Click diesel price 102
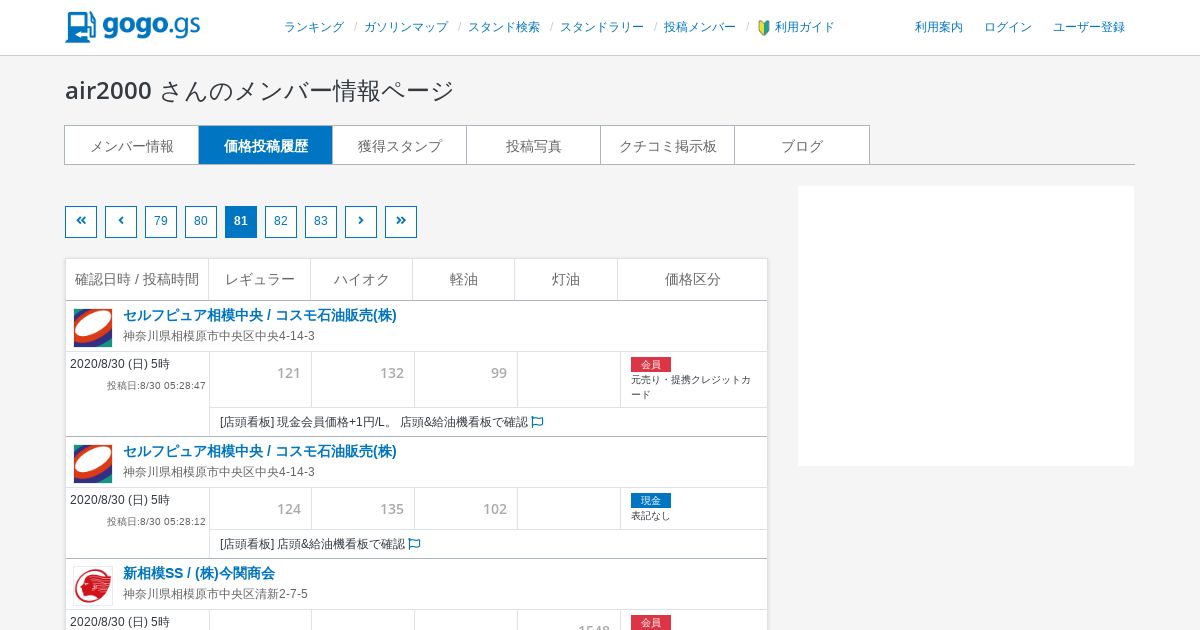Image resolution: width=1200 pixels, height=630 pixels. [x=495, y=509]
